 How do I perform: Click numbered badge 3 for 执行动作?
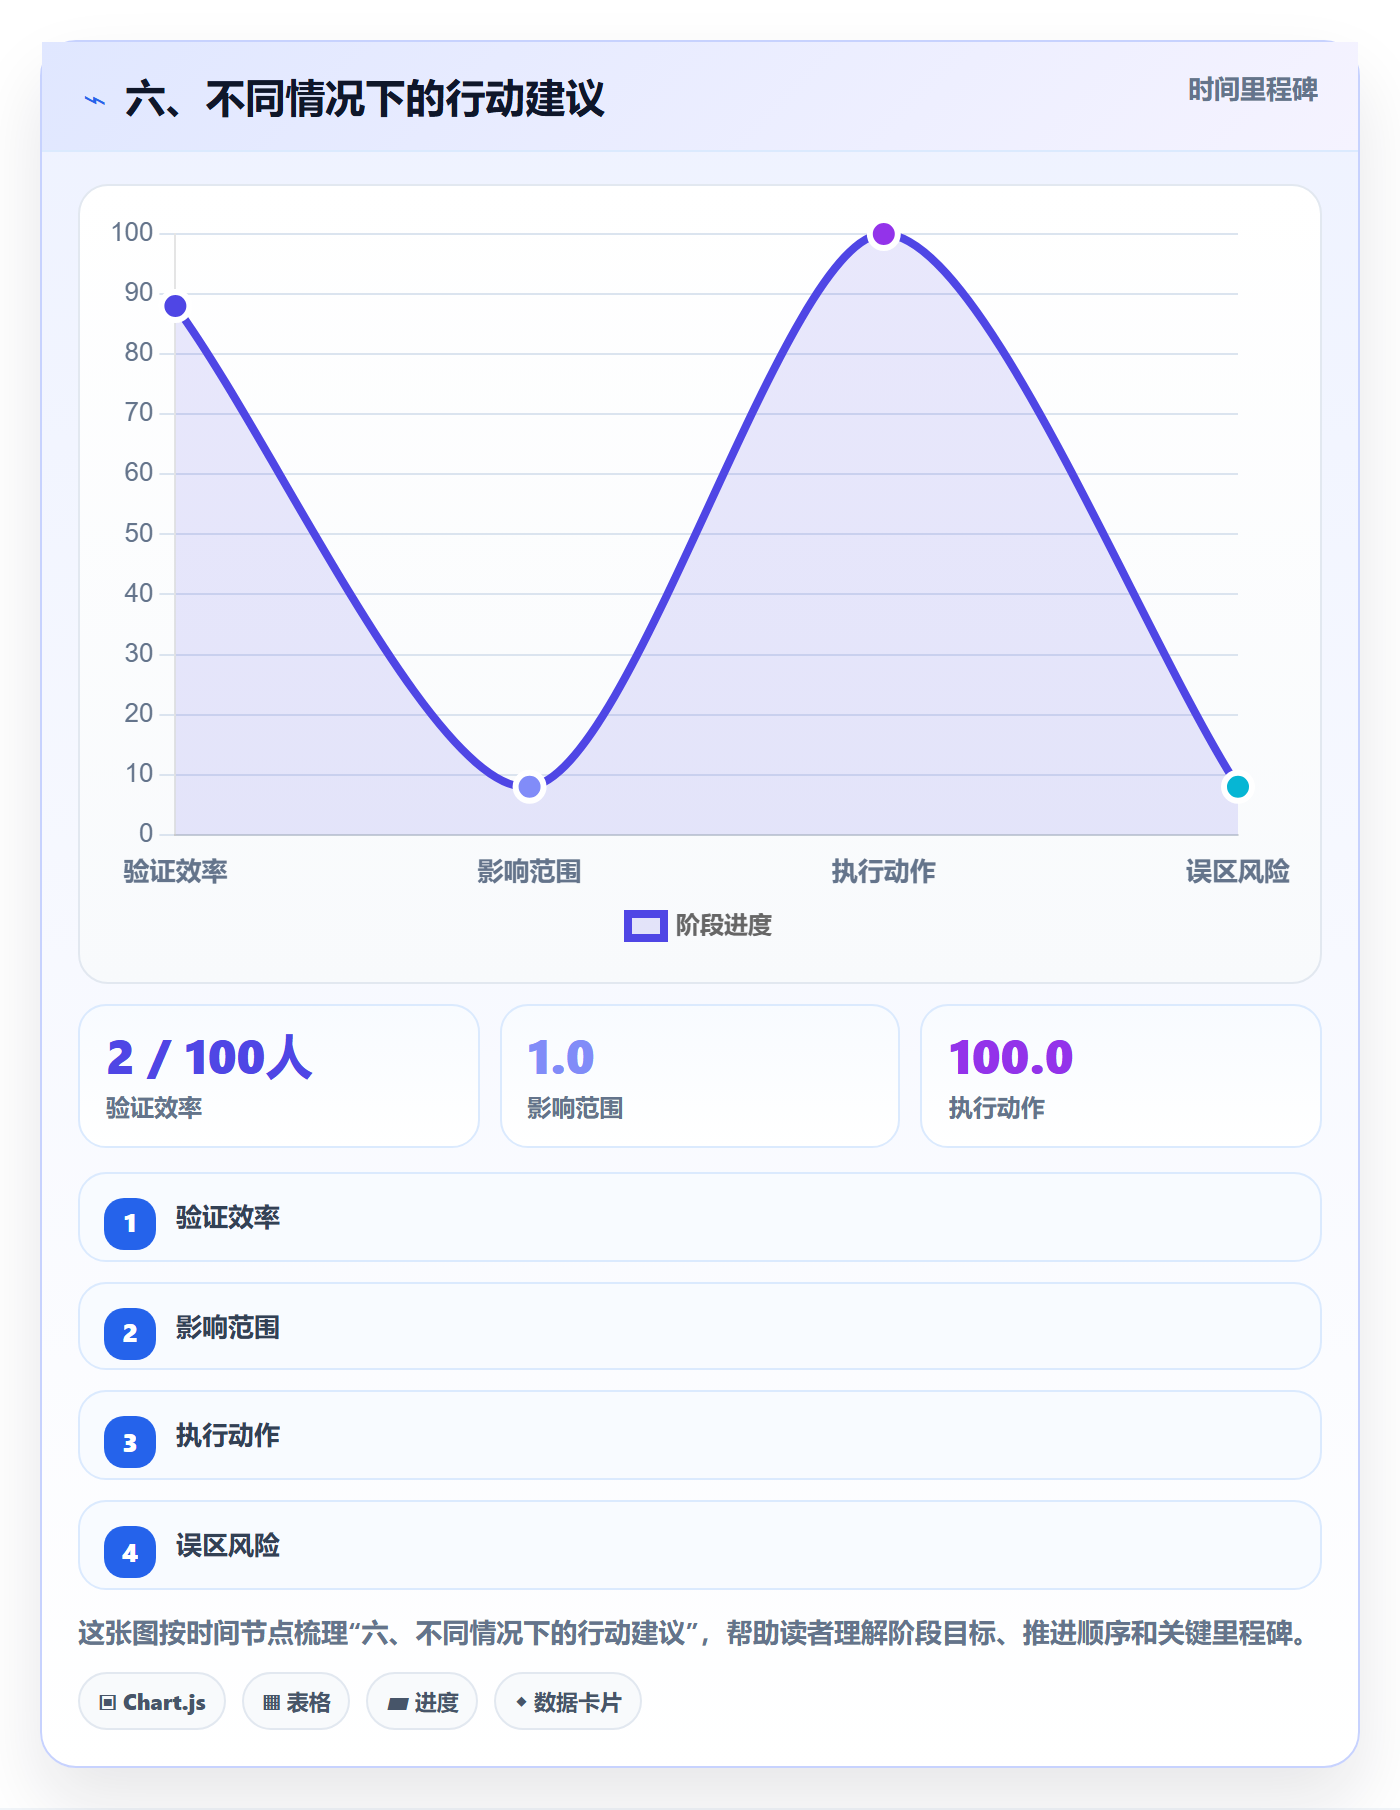(x=130, y=1443)
